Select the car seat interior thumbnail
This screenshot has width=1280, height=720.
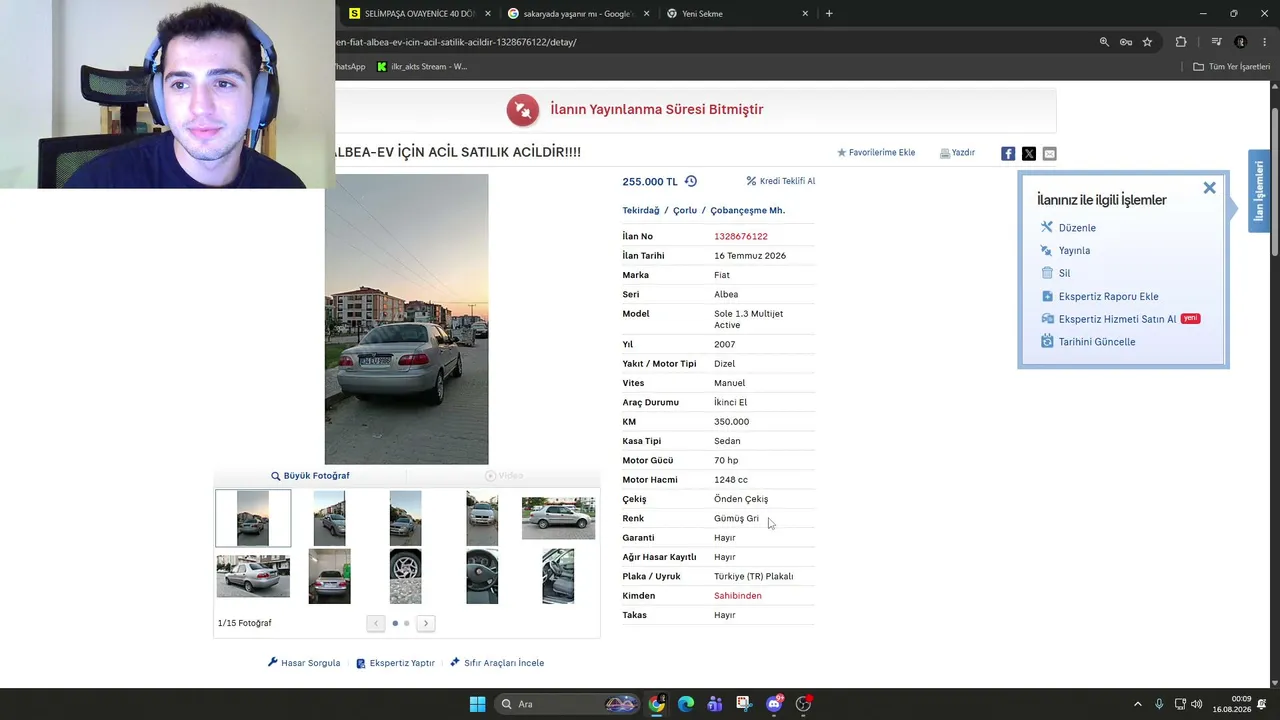click(x=558, y=576)
